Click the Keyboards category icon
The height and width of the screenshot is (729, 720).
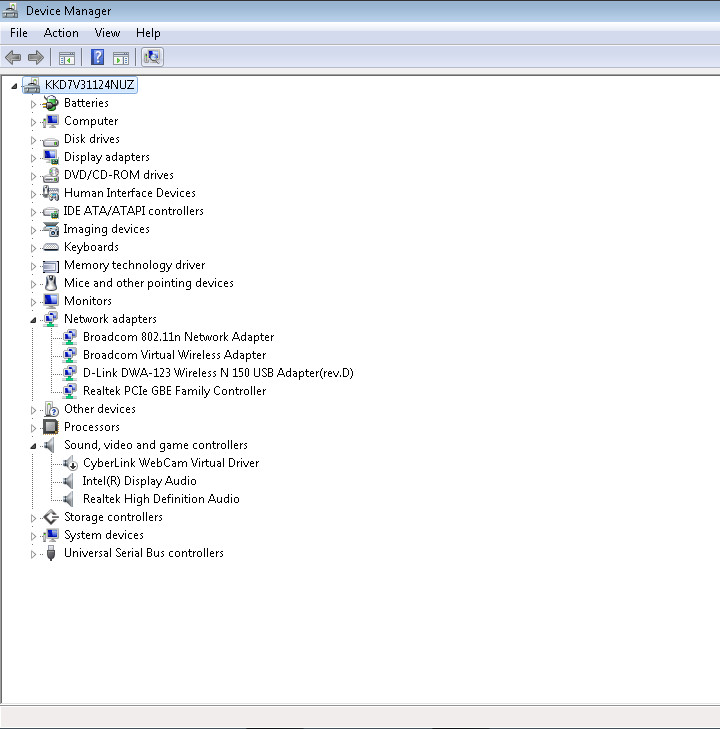point(51,247)
